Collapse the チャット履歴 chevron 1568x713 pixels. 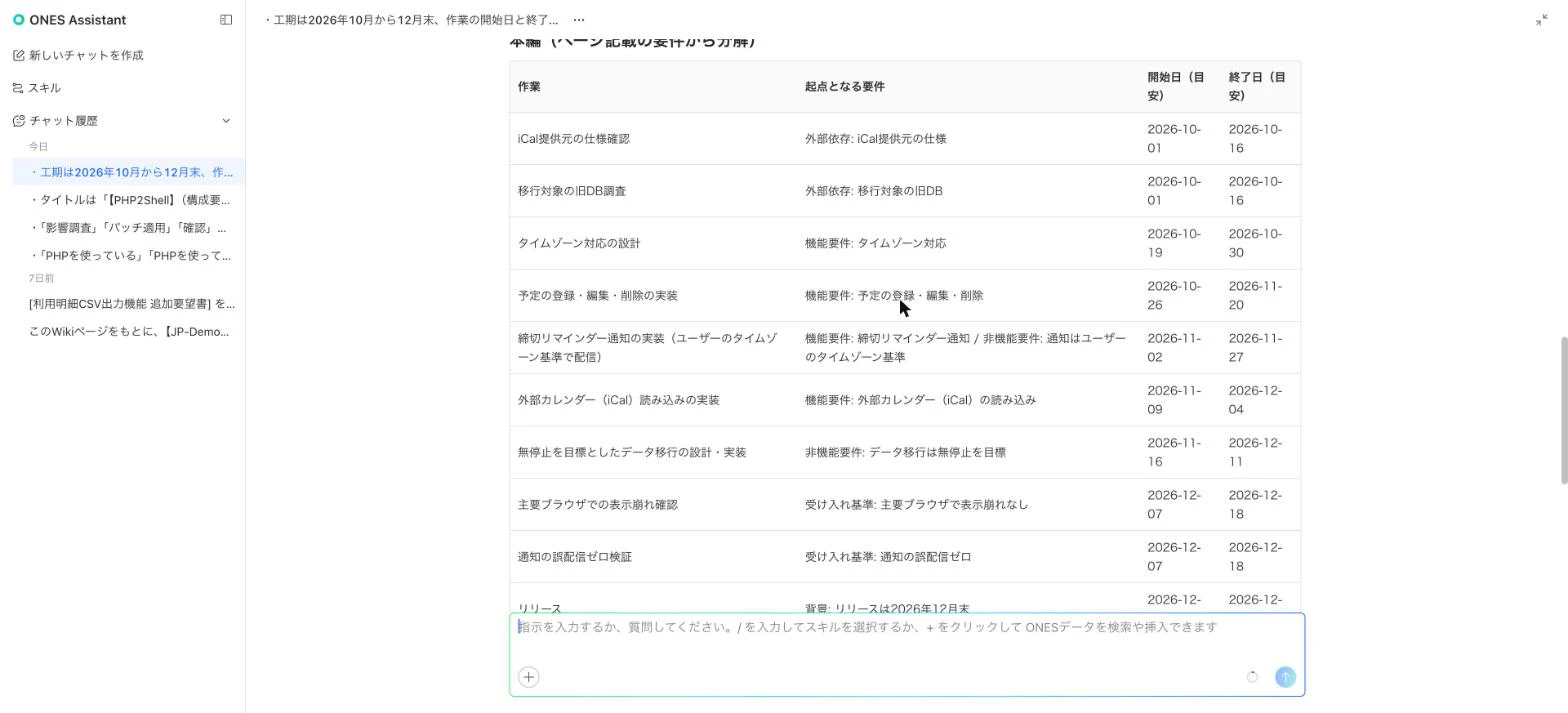(x=226, y=121)
